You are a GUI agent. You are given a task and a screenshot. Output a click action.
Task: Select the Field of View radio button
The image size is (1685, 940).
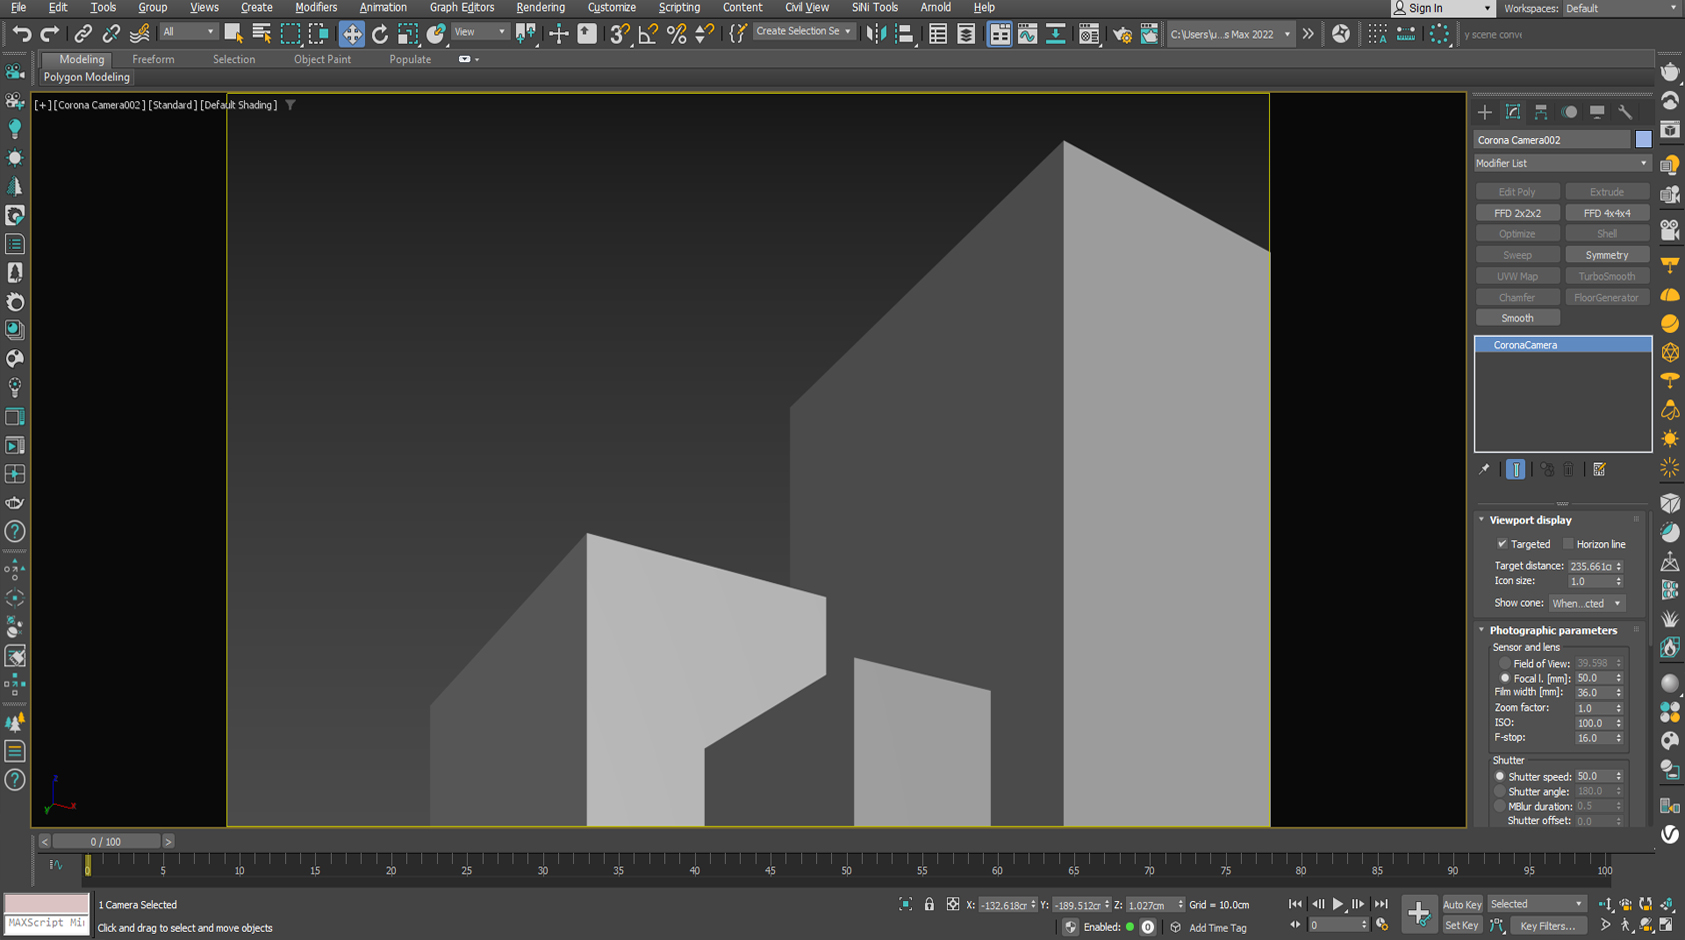pyautogui.click(x=1504, y=663)
